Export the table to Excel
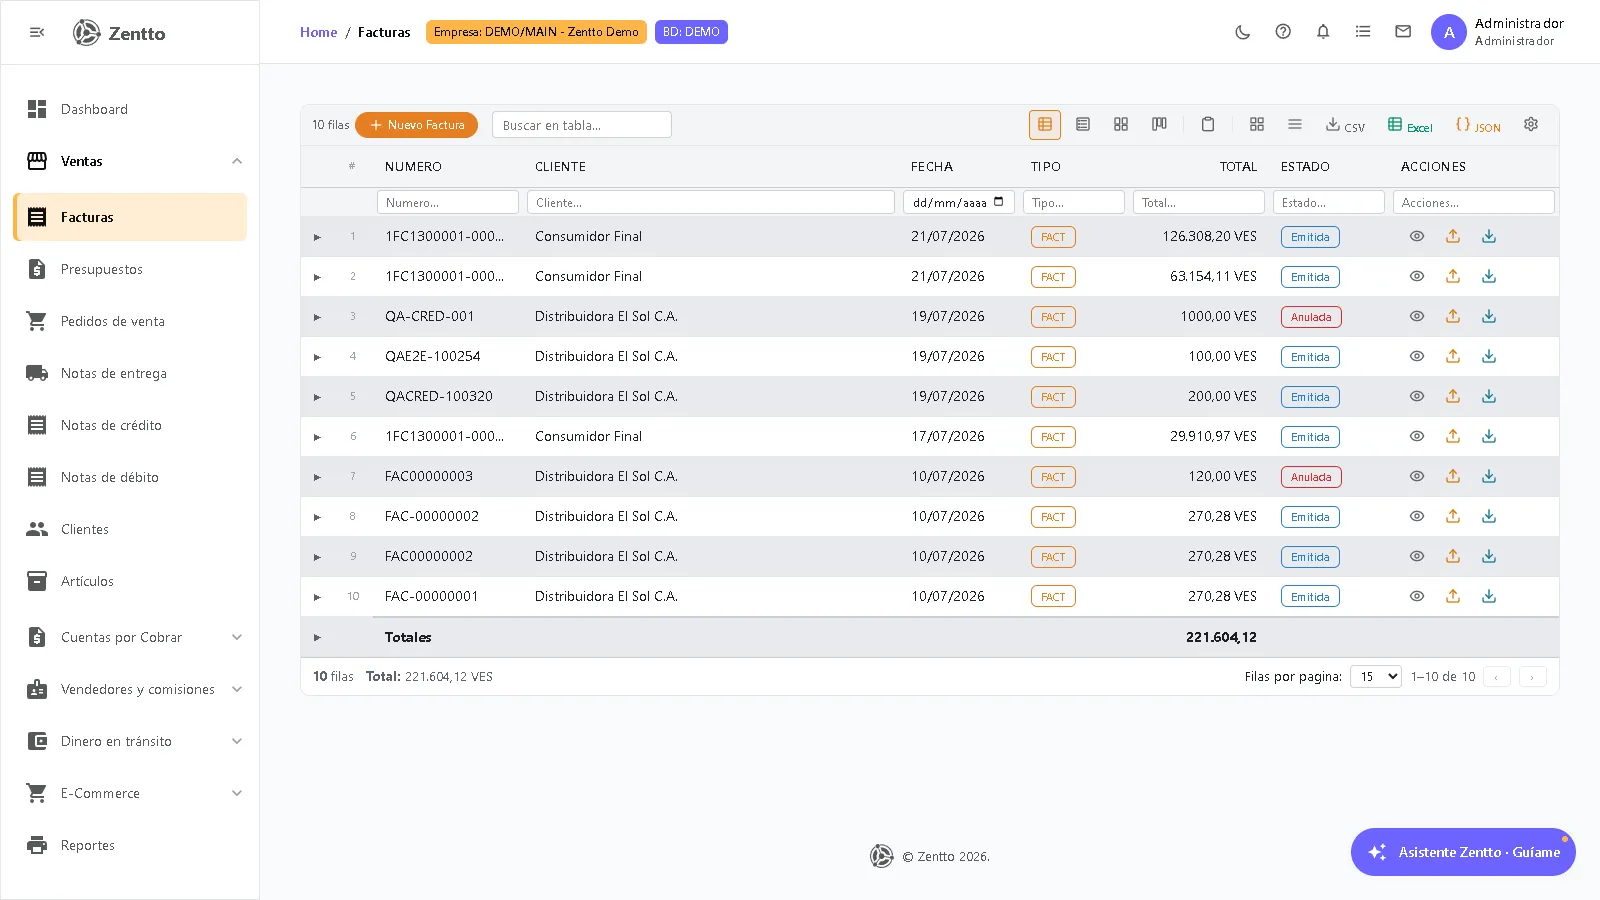The width and height of the screenshot is (1600, 900). click(1410, 125)
